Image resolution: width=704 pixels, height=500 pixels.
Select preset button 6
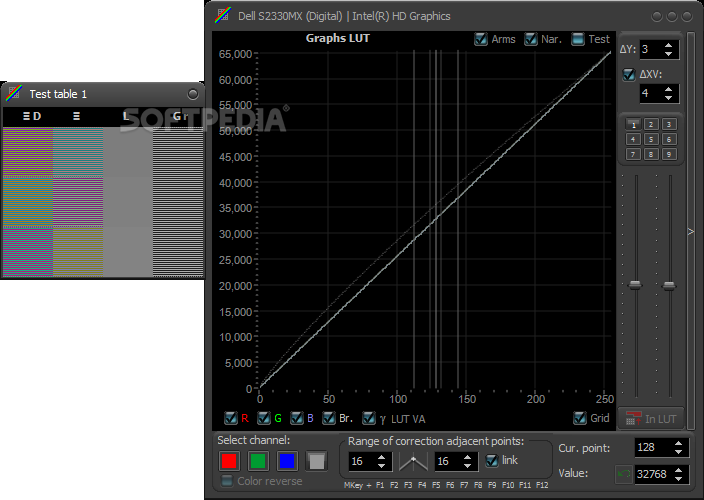click(669, 139)
